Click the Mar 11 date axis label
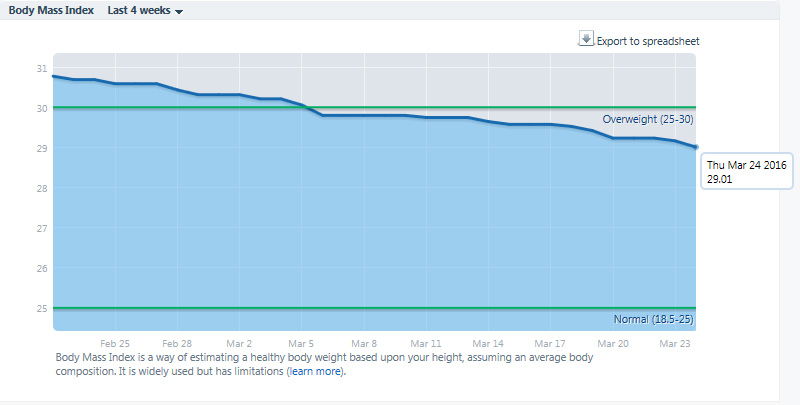 click(x=426, y=342)
